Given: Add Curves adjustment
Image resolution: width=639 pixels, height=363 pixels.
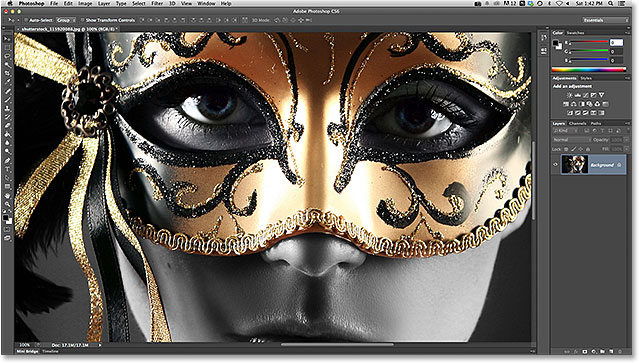Looking at the screenshot, I should click(x=586, y=95).
